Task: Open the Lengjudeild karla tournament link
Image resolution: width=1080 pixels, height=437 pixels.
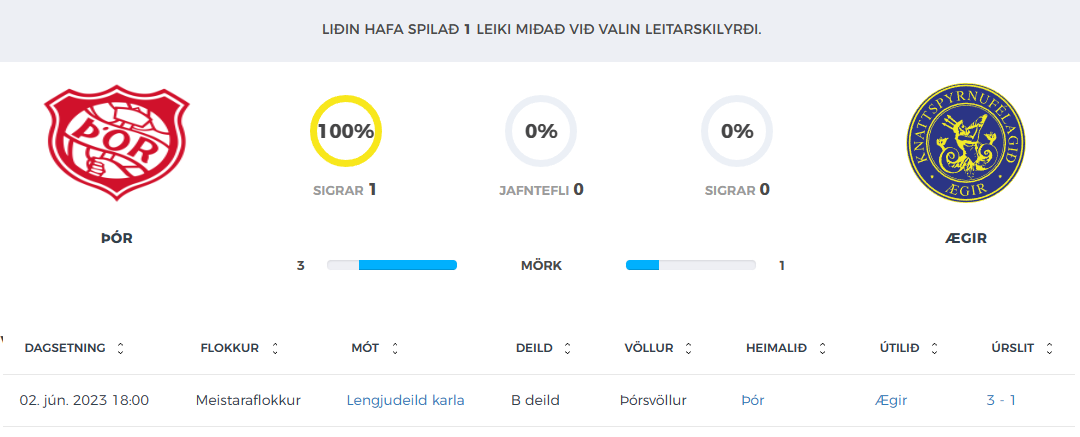Action: point(406,400)
